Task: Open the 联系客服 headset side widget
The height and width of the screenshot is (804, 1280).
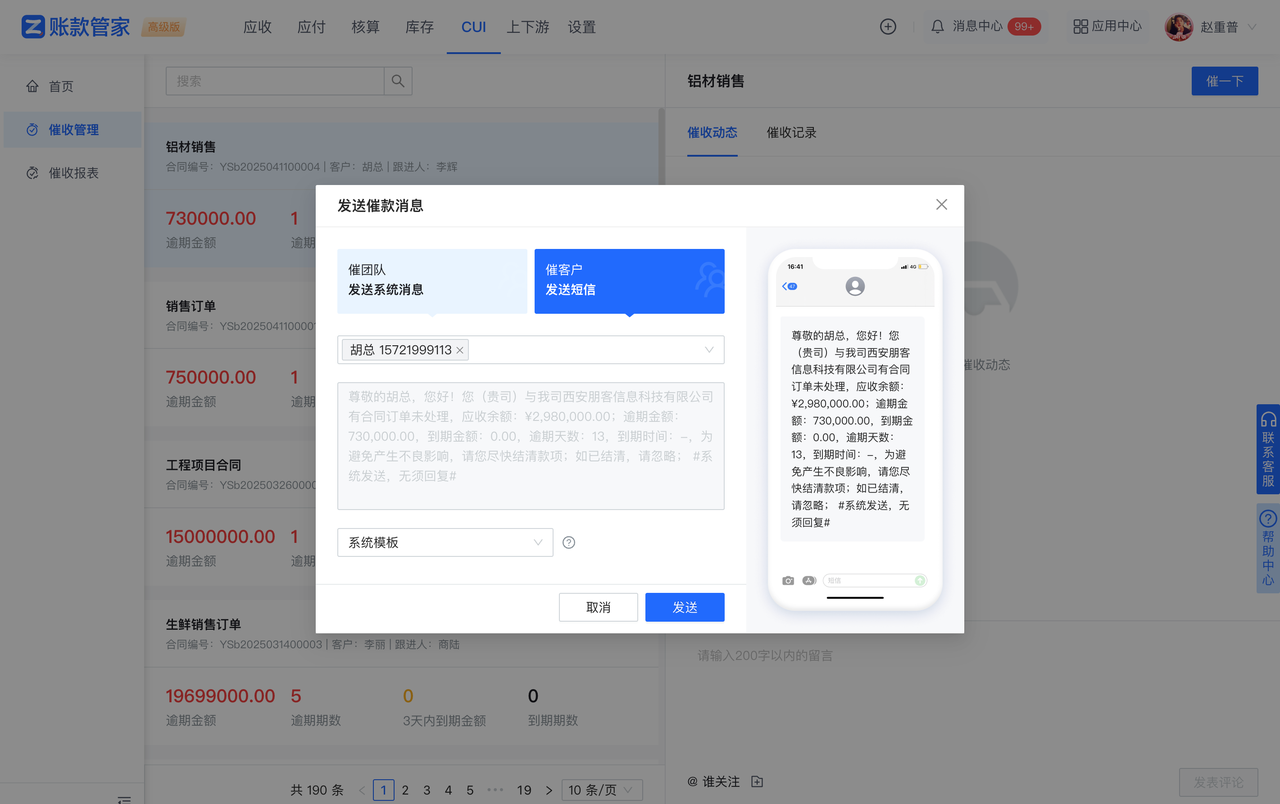Action: tap(1268, 449)
